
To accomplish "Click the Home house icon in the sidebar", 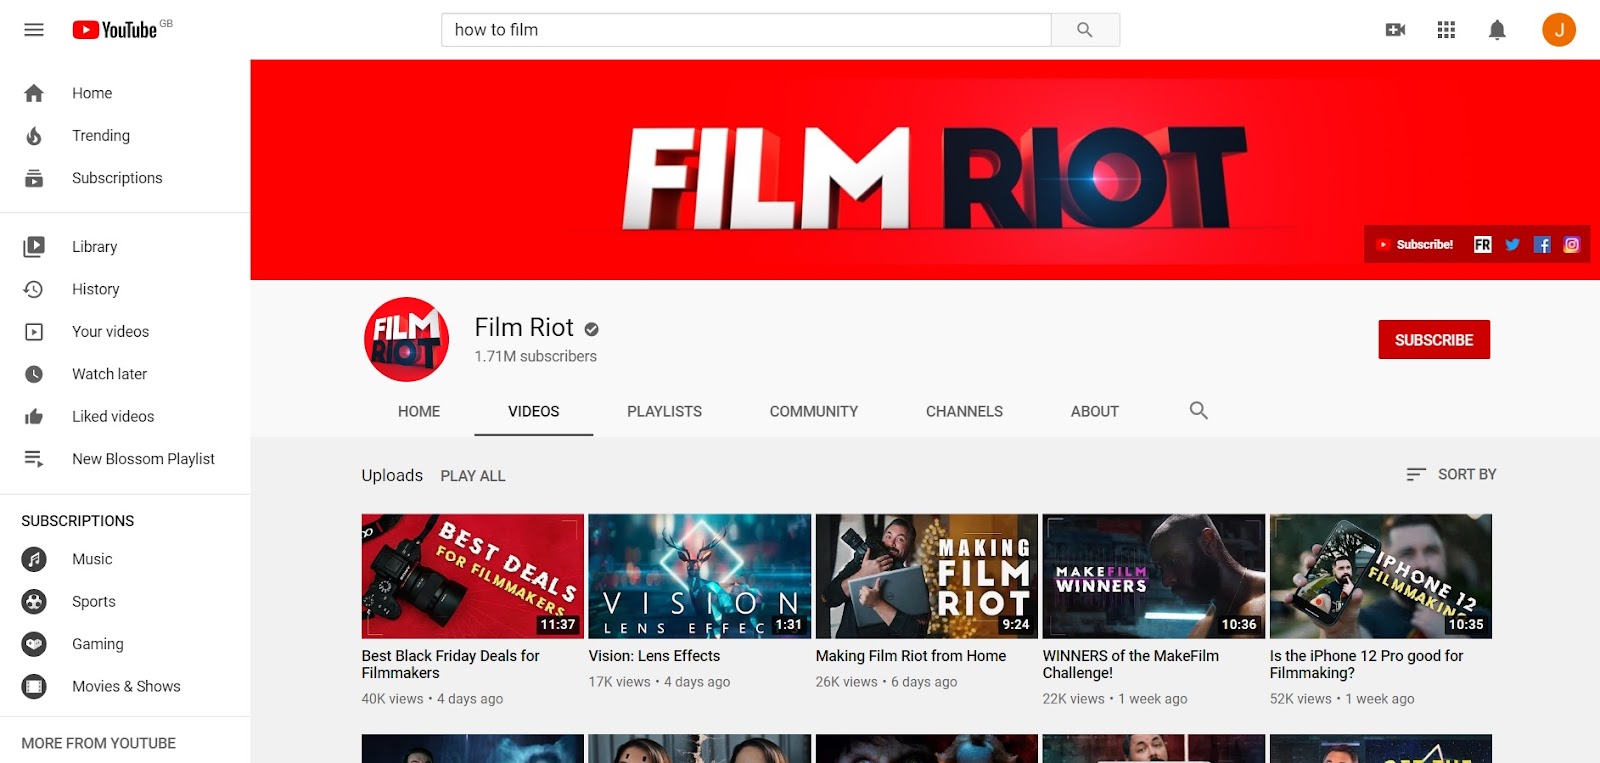I will click(34, 93).
